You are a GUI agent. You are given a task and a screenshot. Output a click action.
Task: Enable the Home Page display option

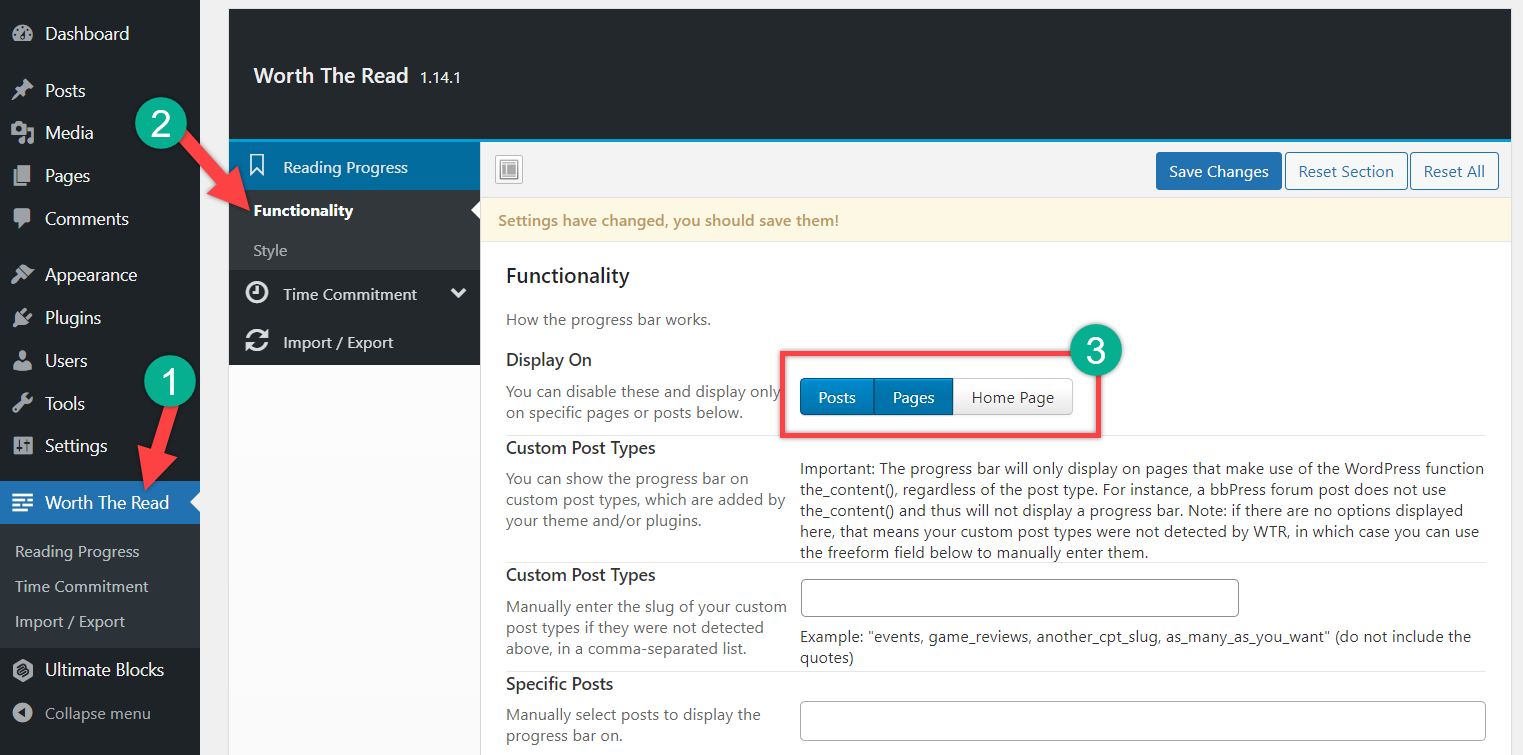tap(1011, 396)
